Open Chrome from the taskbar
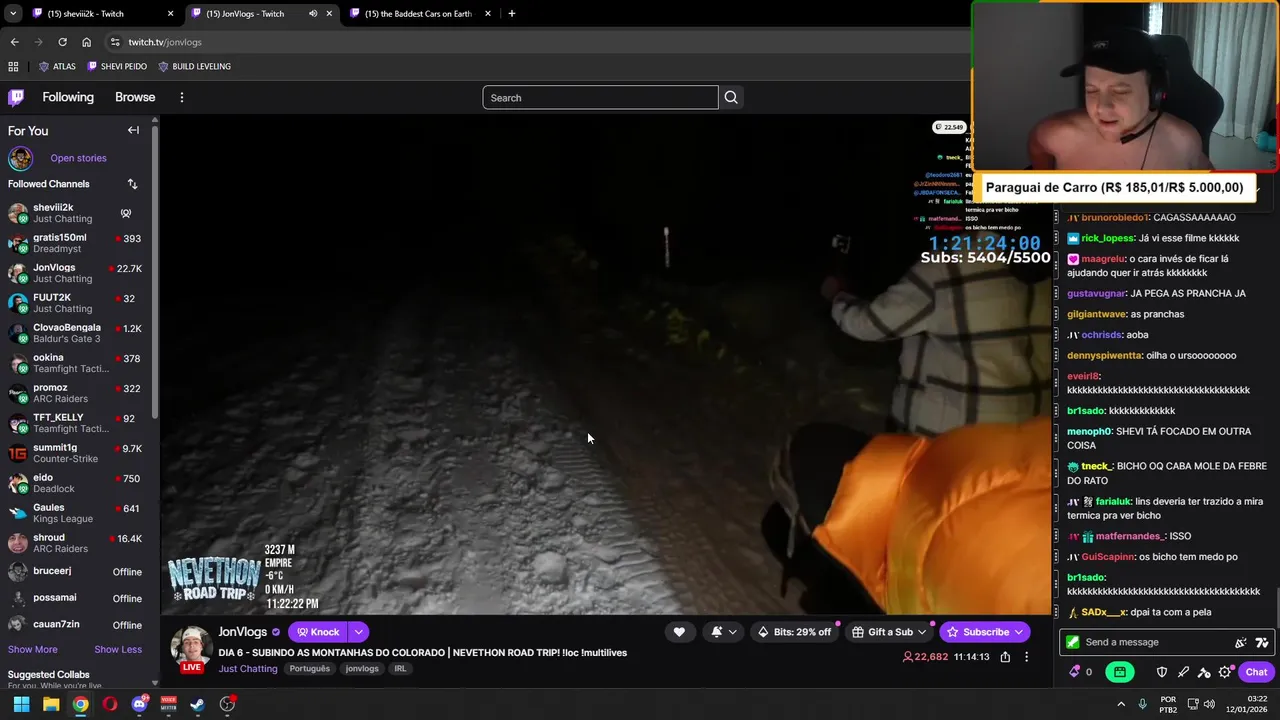Screen dimensions: 1280x720 click(x=80, y=704)
